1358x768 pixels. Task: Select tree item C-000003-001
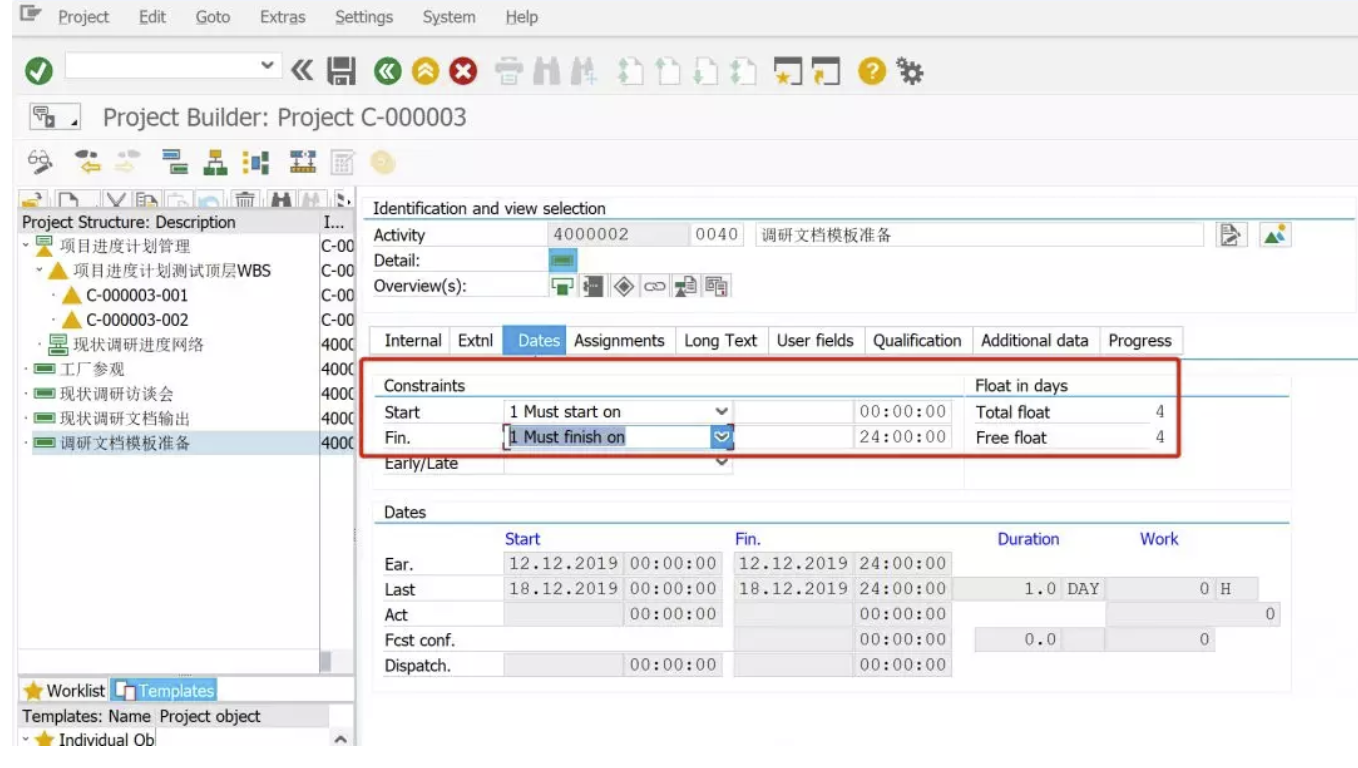point(136,295)
